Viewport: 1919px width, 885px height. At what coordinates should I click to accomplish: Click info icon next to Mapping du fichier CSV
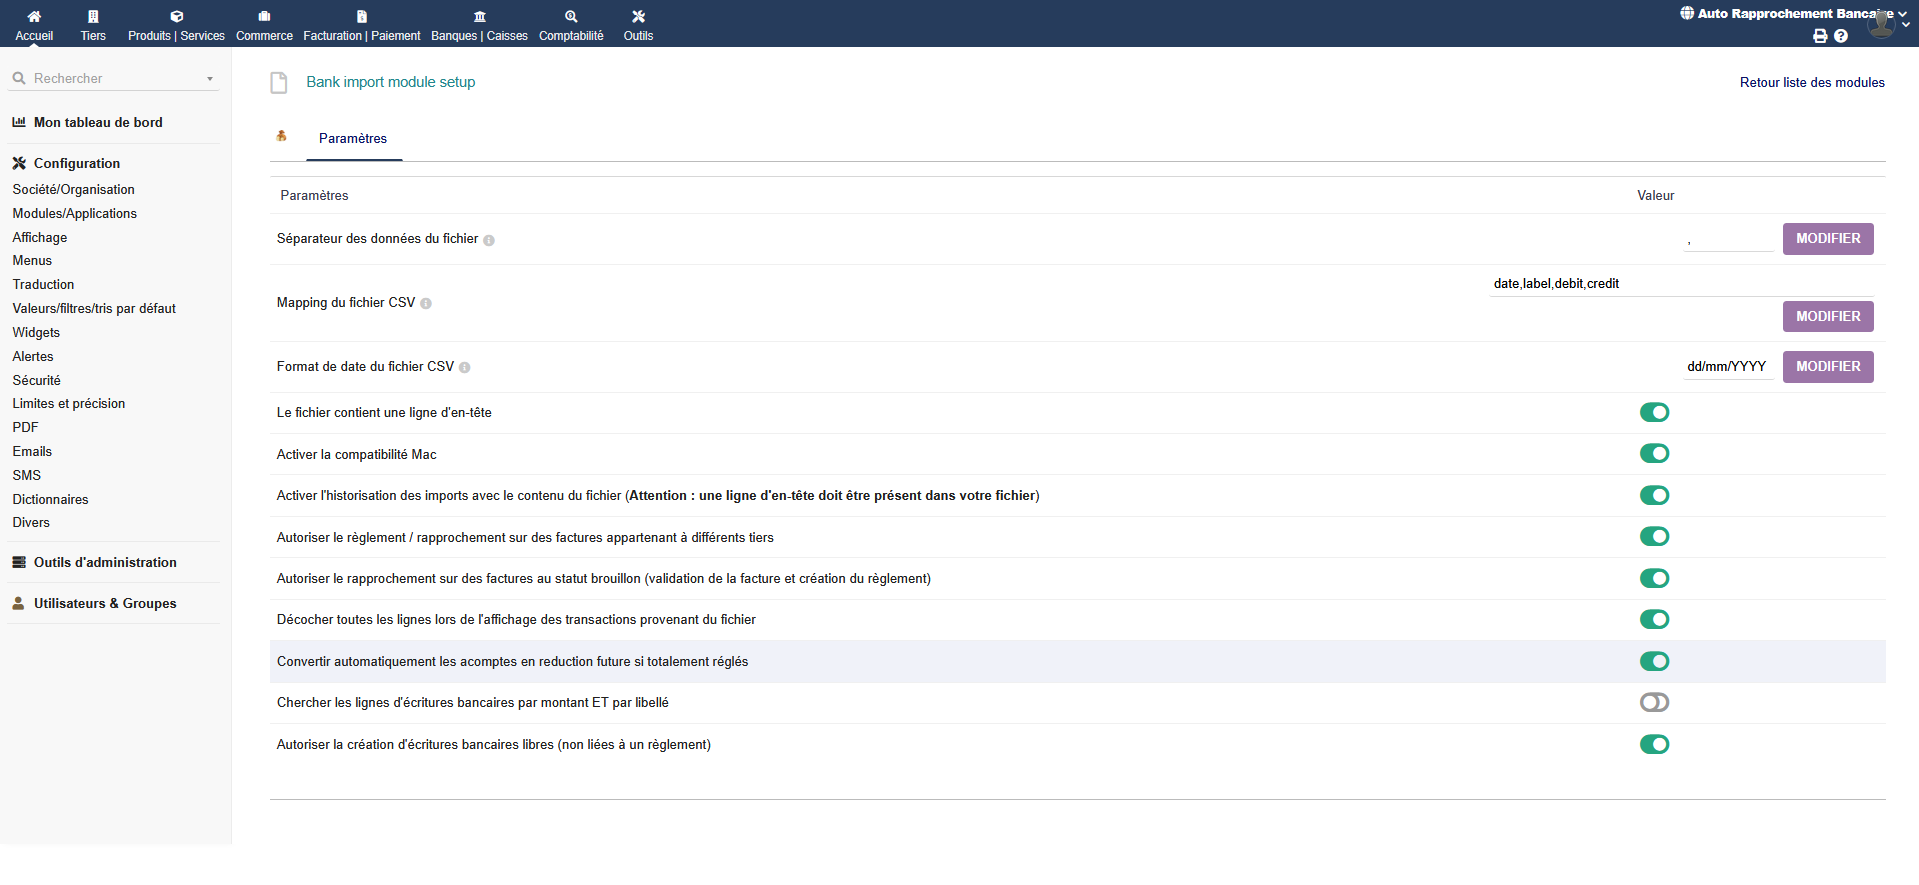426,304
